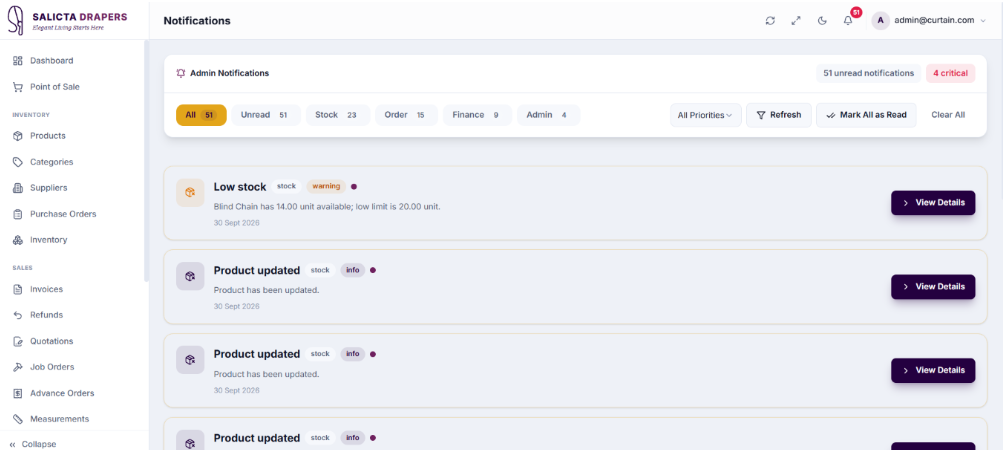Click Mark All as Read button
Screen dimensions: 1003x450
[x=866, y=115]
